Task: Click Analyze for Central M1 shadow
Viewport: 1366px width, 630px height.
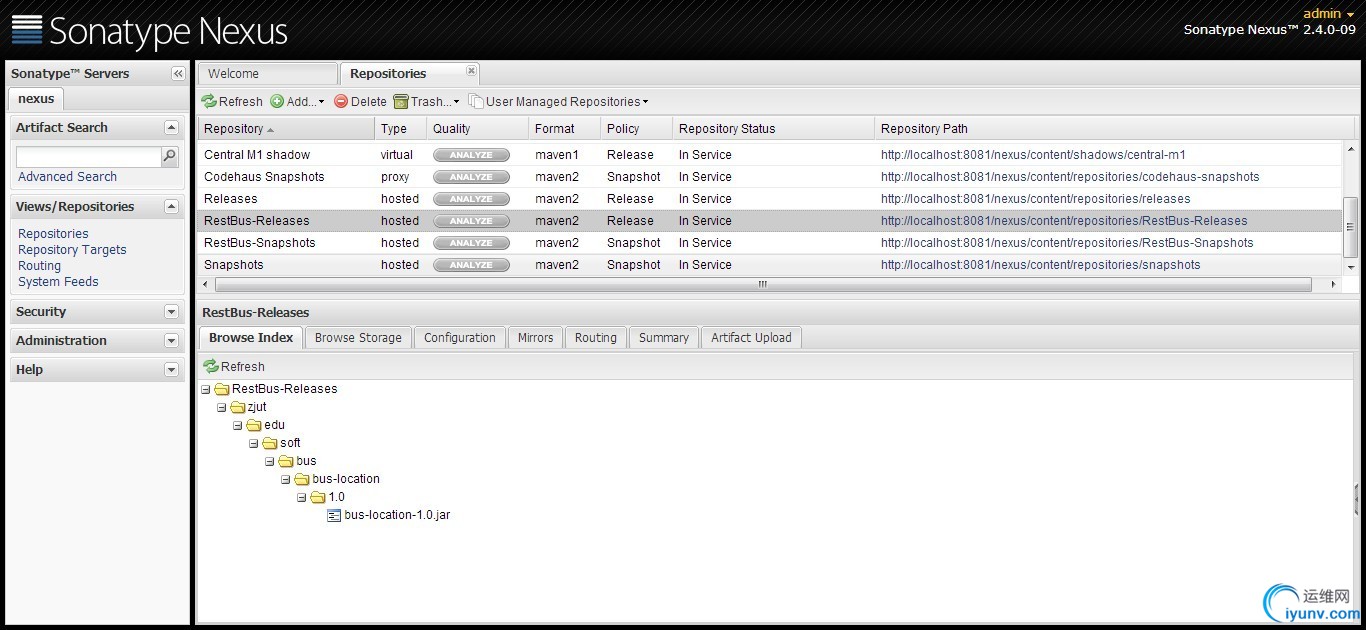Action: [x=471, y=155]
